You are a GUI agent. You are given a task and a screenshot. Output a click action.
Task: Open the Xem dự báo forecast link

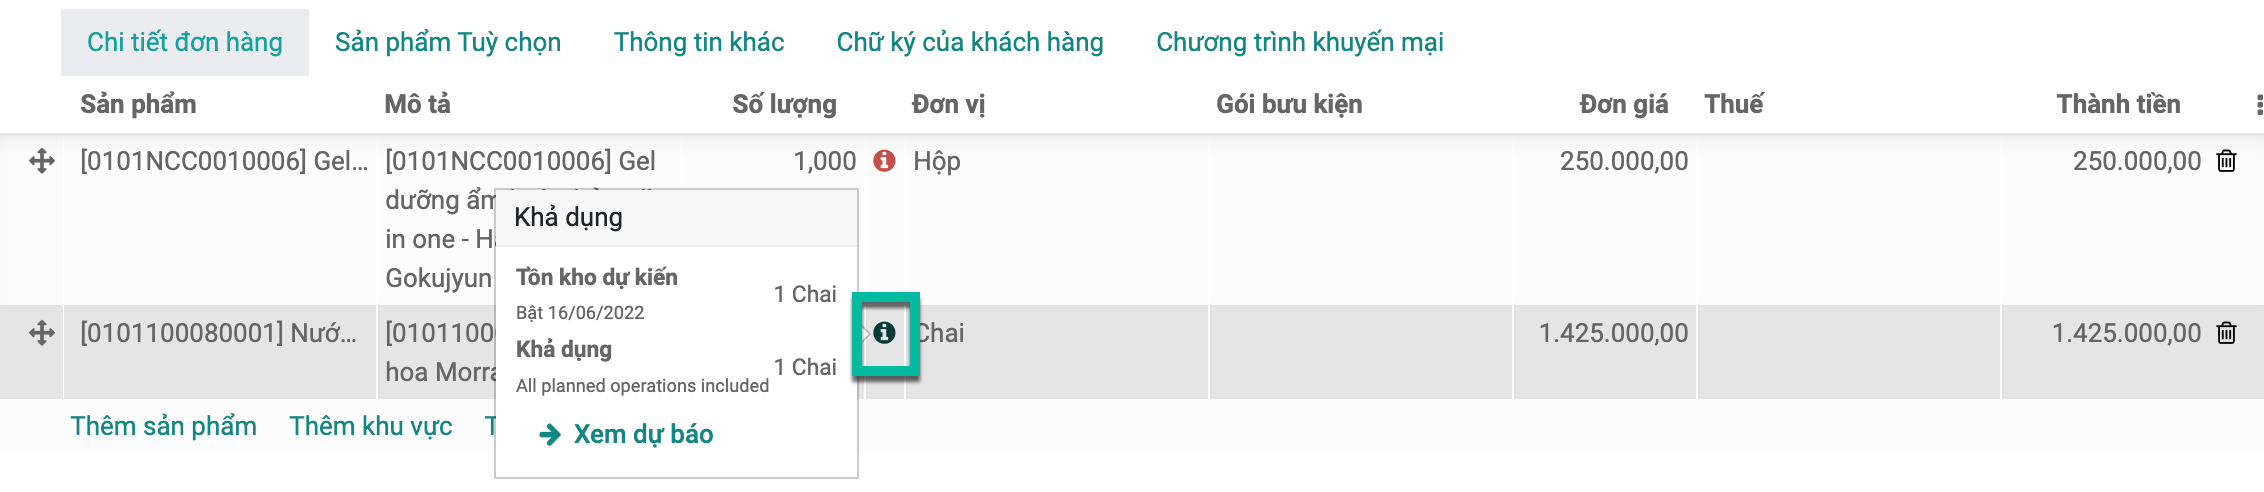coord(643,434)
